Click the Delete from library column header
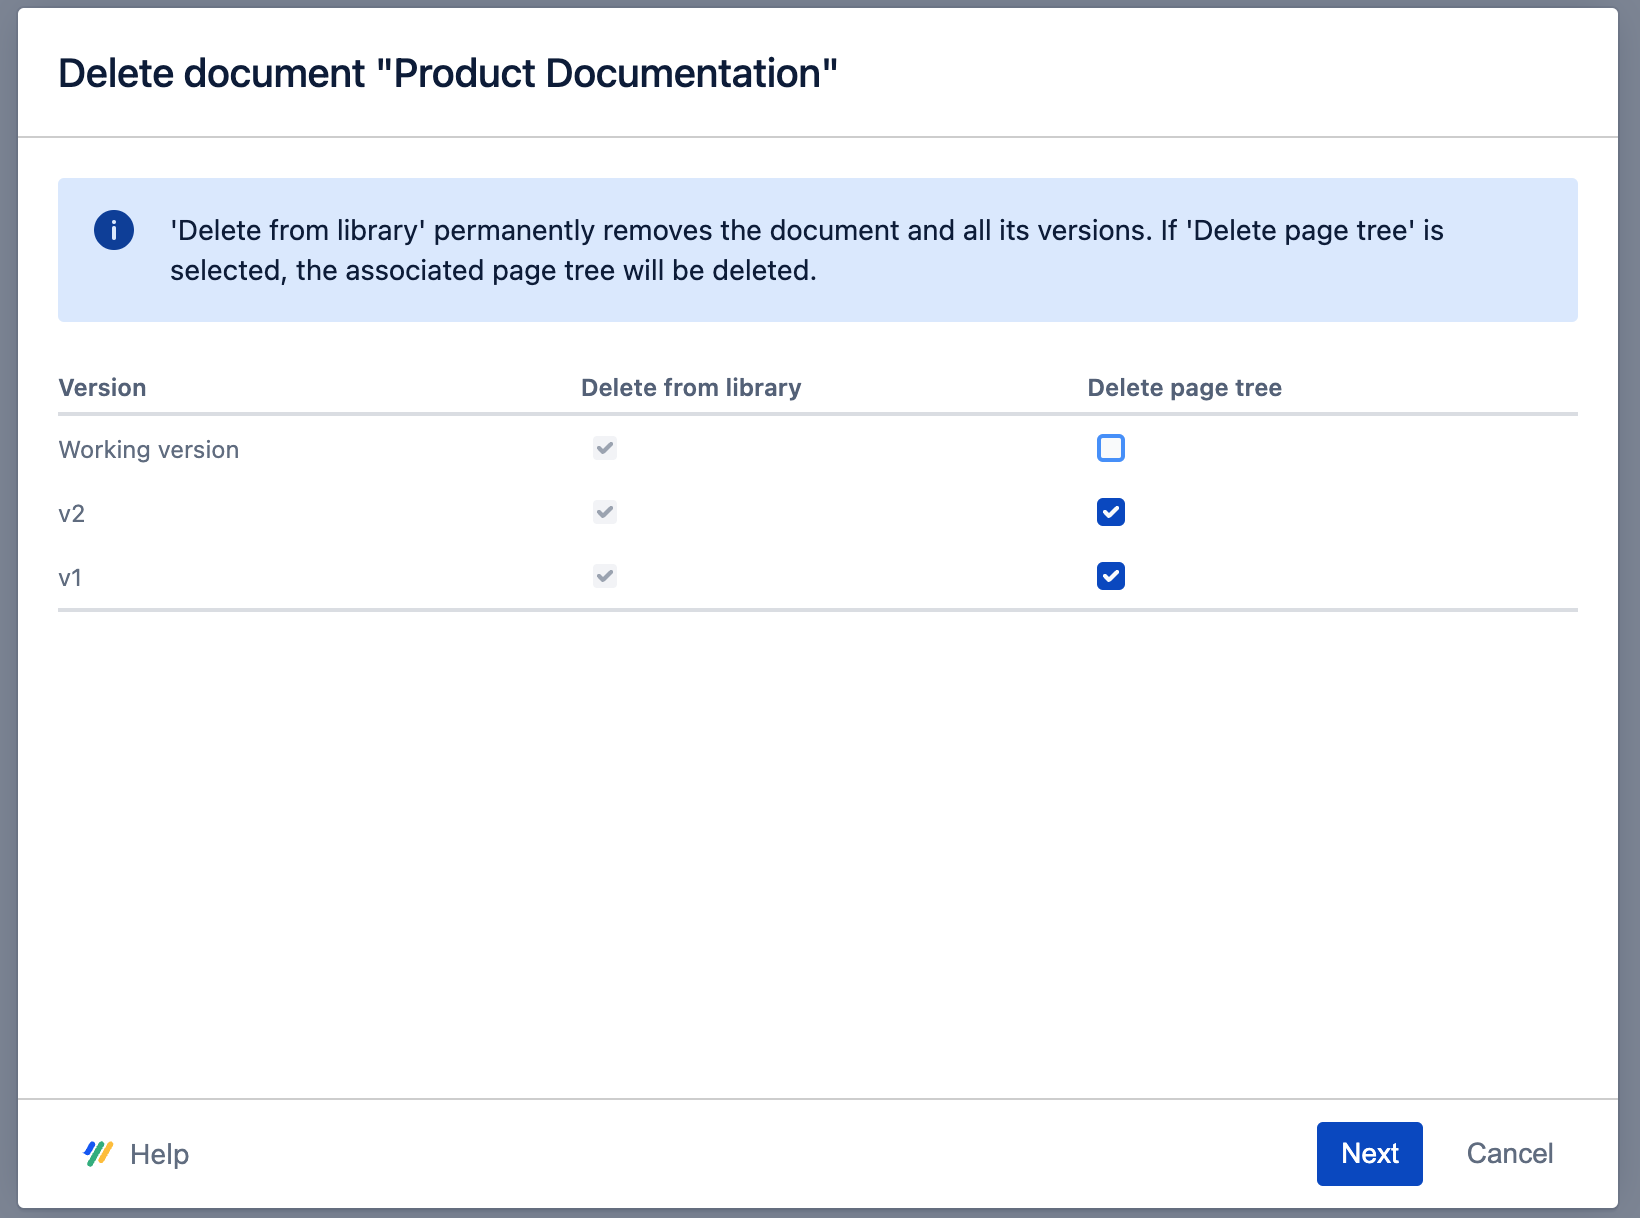 (691, 387)
